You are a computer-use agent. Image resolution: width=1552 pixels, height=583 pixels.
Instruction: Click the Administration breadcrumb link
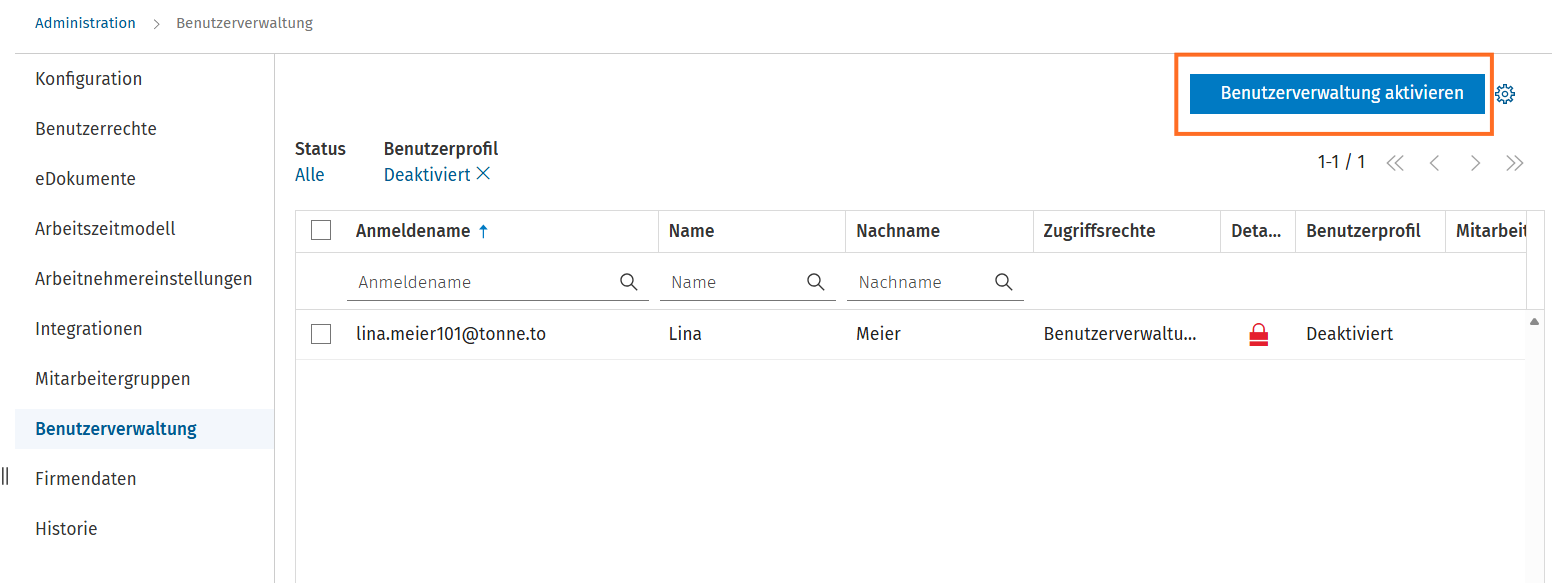point(85,23)
